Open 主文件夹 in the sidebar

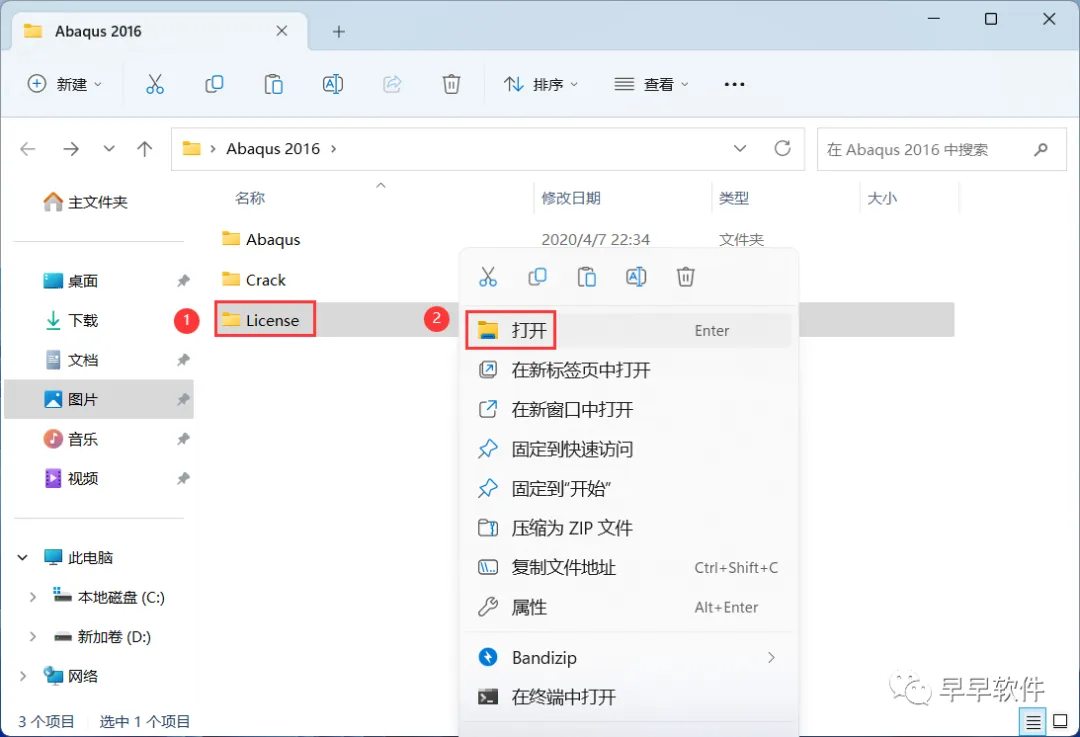[85, 202]
